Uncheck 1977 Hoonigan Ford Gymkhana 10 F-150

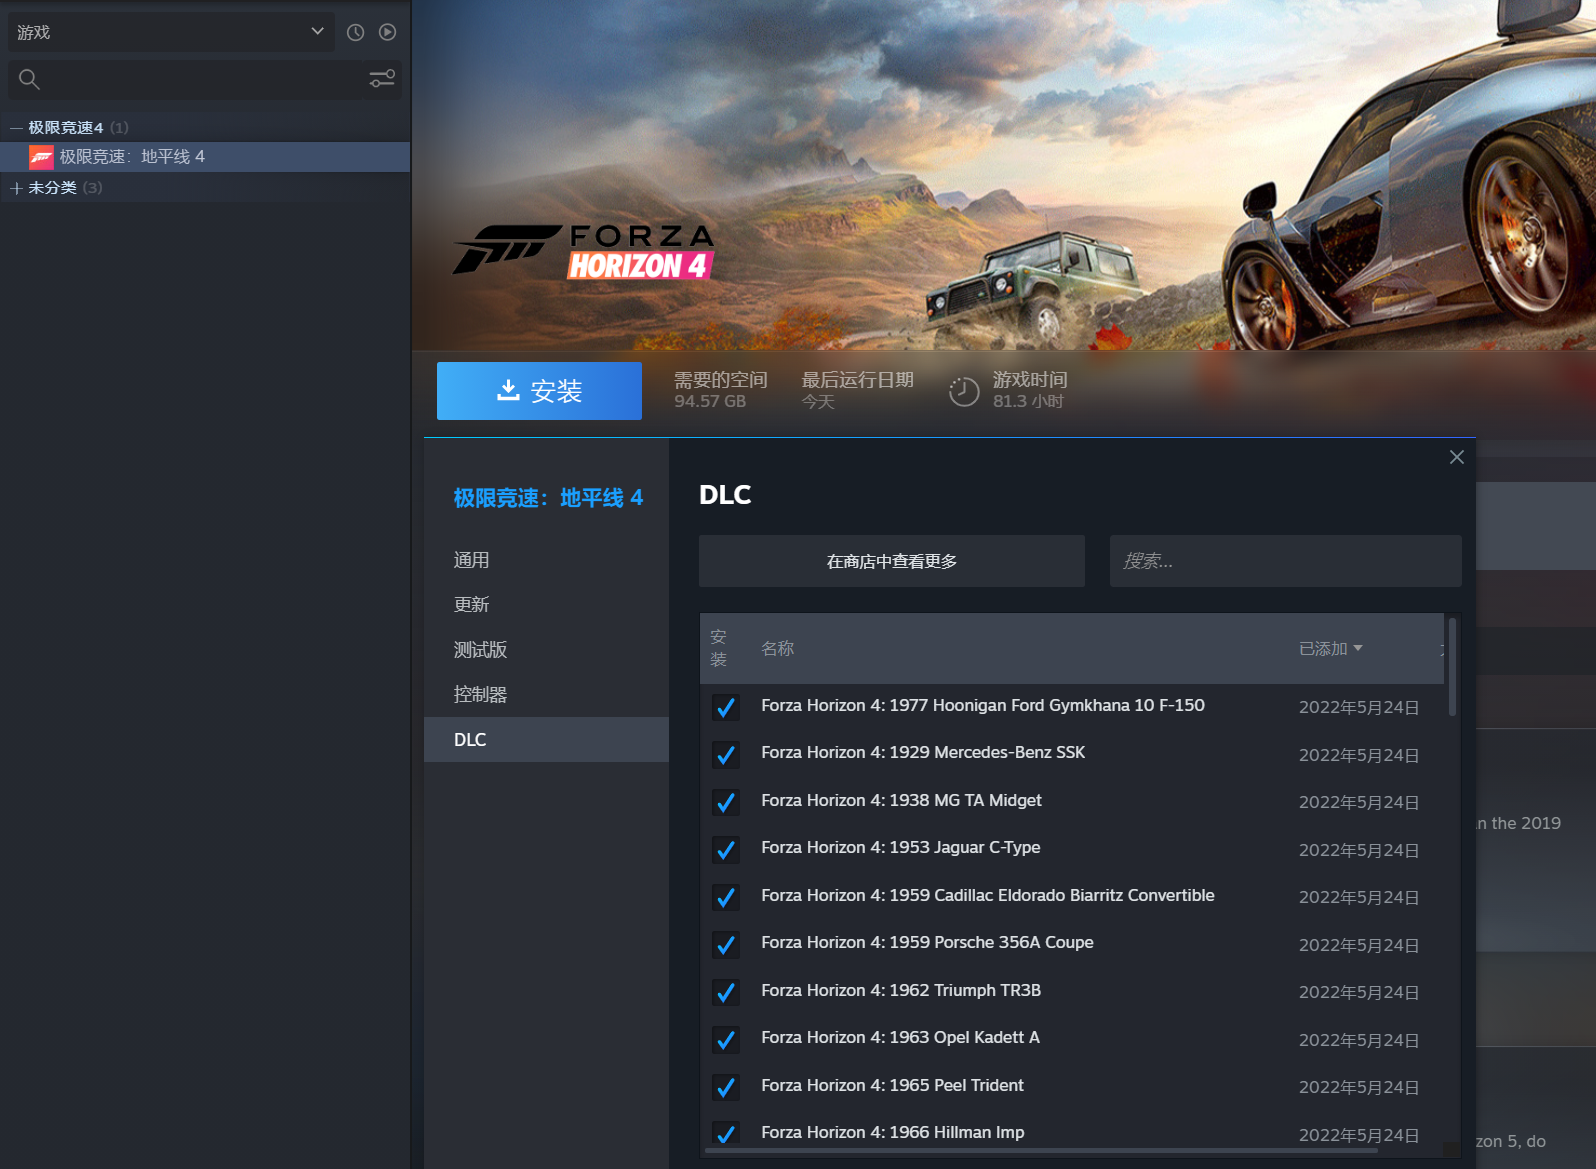[726, 707]
